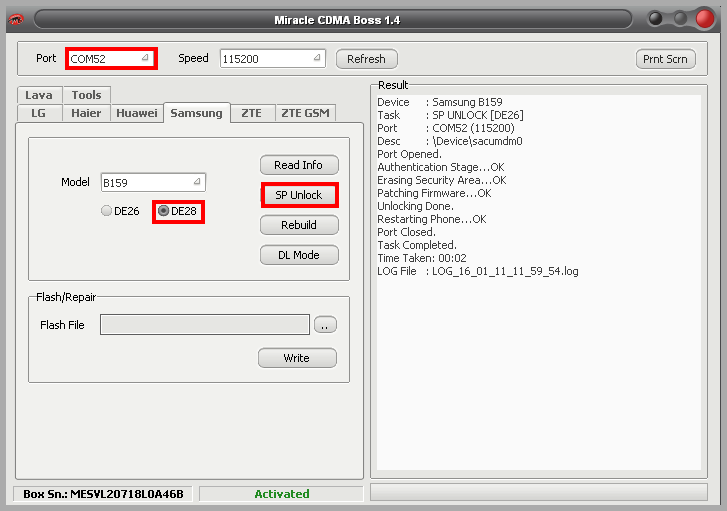Click the middle gray round window button
The image size is (727, 511).
pyautogui.click(x=680, y=19)
